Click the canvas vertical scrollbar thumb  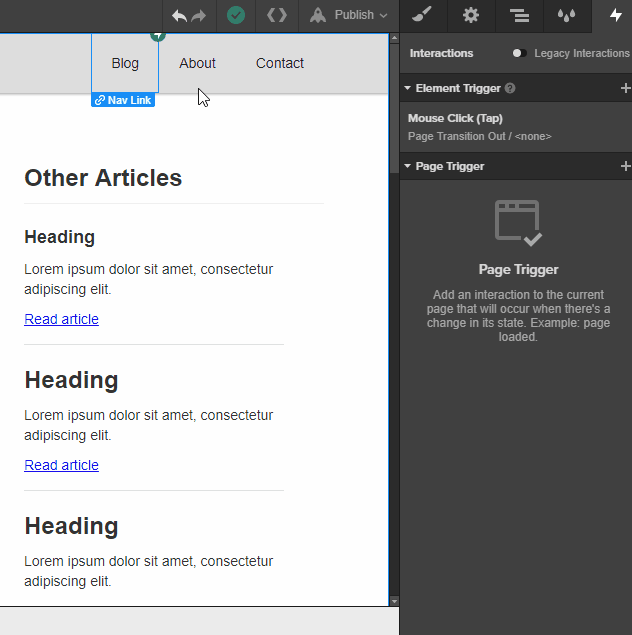pyautogui.click(x=394, y=109)
